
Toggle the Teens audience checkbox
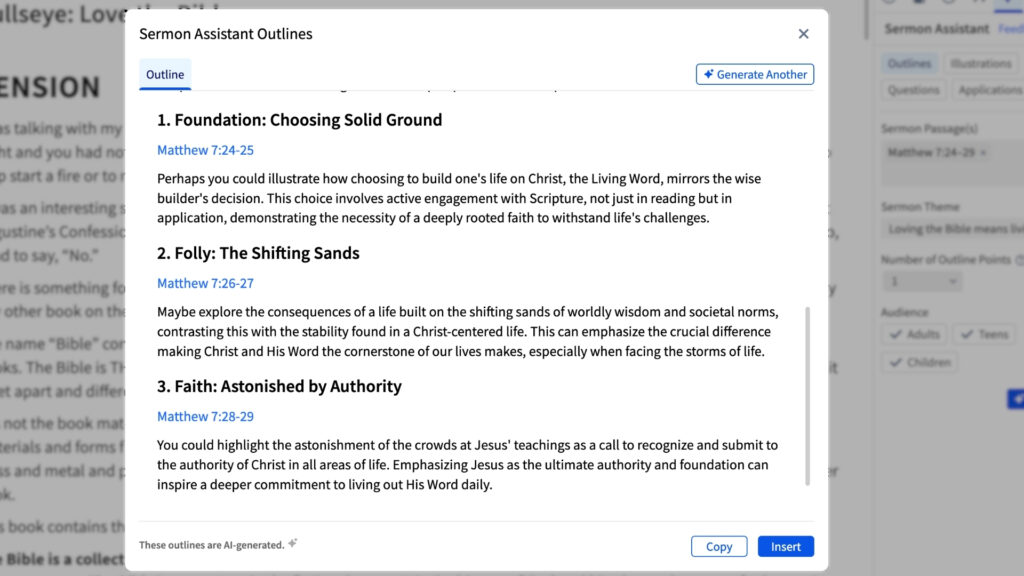tap(984, 335)
